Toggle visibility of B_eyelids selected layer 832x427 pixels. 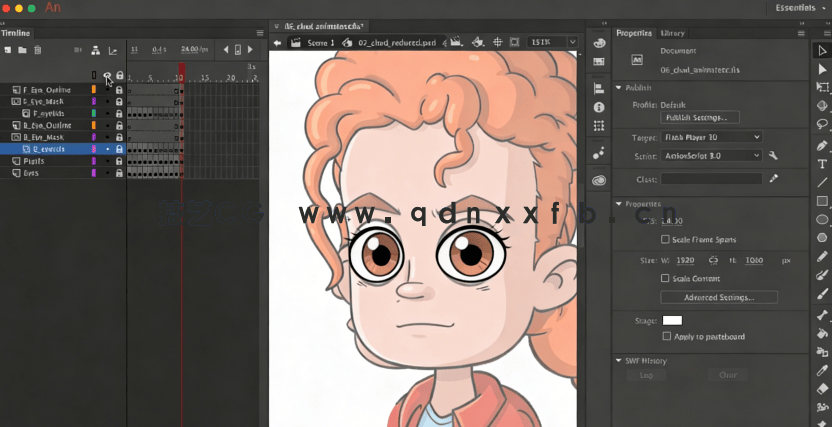[107, 149]
